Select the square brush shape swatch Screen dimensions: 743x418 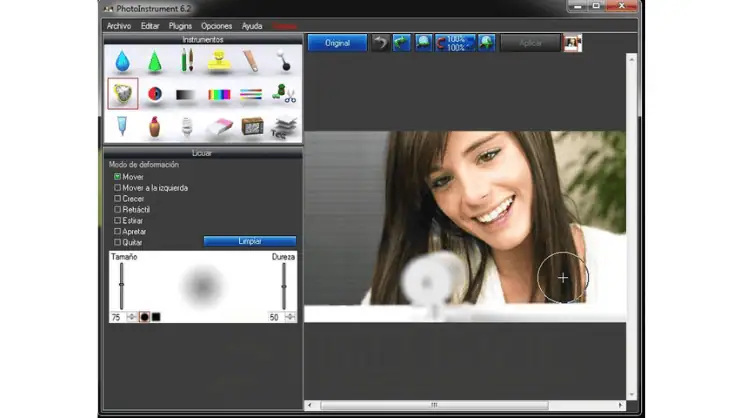156,317
